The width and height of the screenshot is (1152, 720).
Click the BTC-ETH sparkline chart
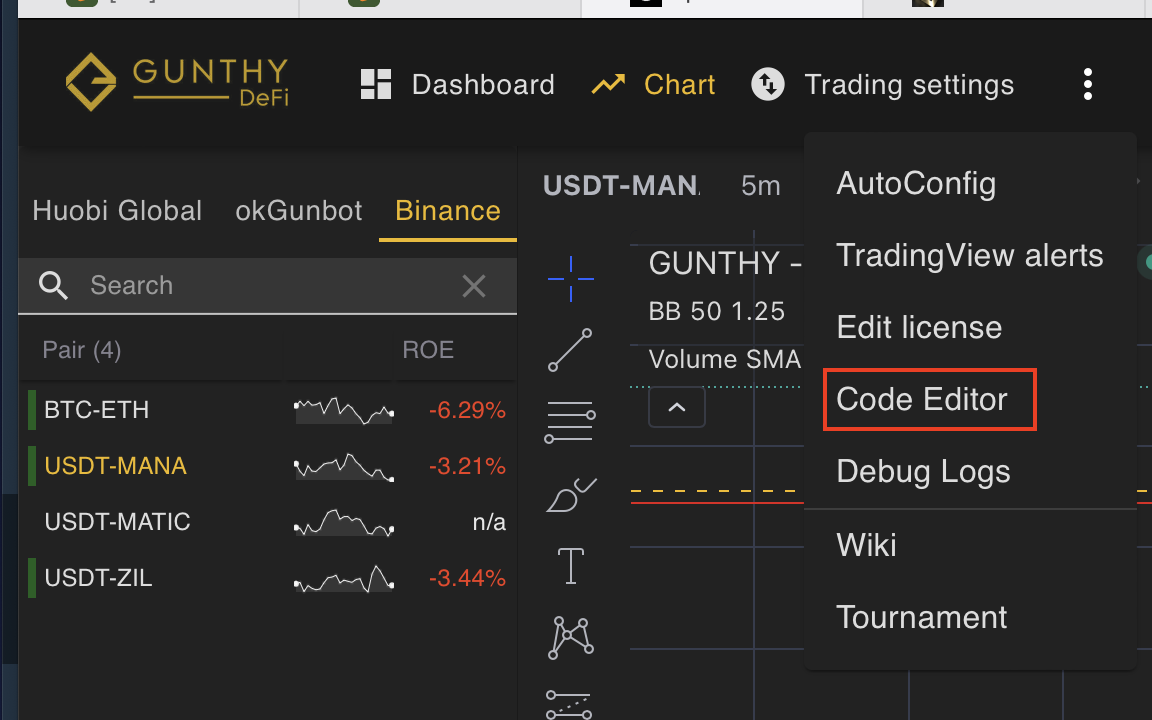pos(344,411)
